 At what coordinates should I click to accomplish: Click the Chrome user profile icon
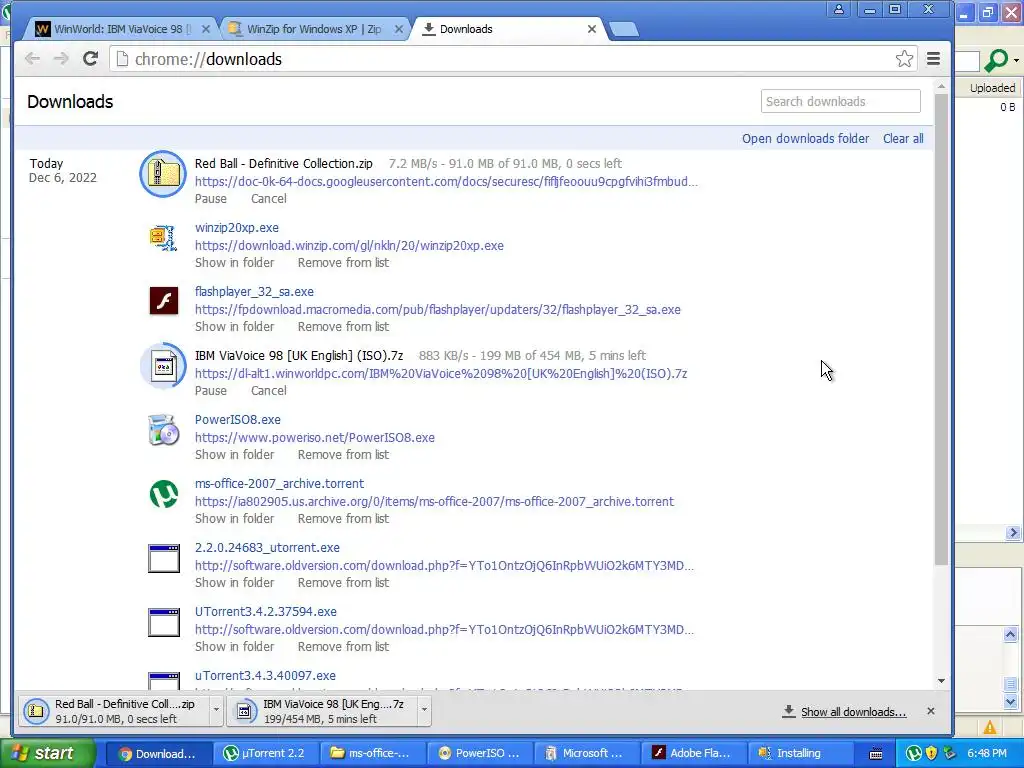839,9
